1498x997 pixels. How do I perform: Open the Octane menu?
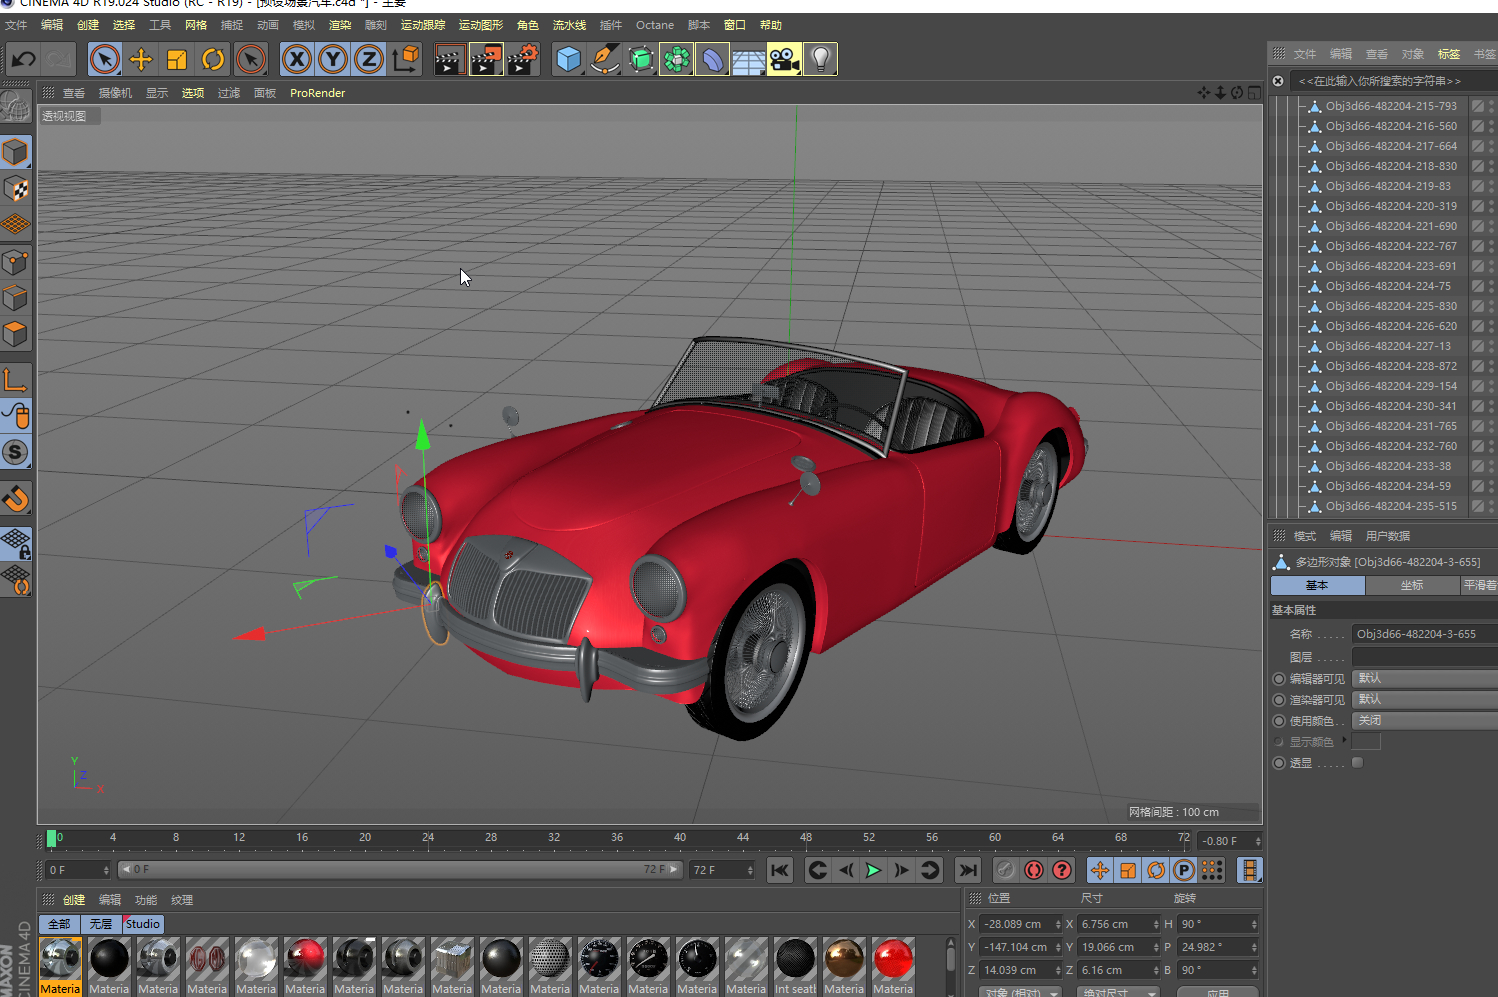[x=655, y=25]
